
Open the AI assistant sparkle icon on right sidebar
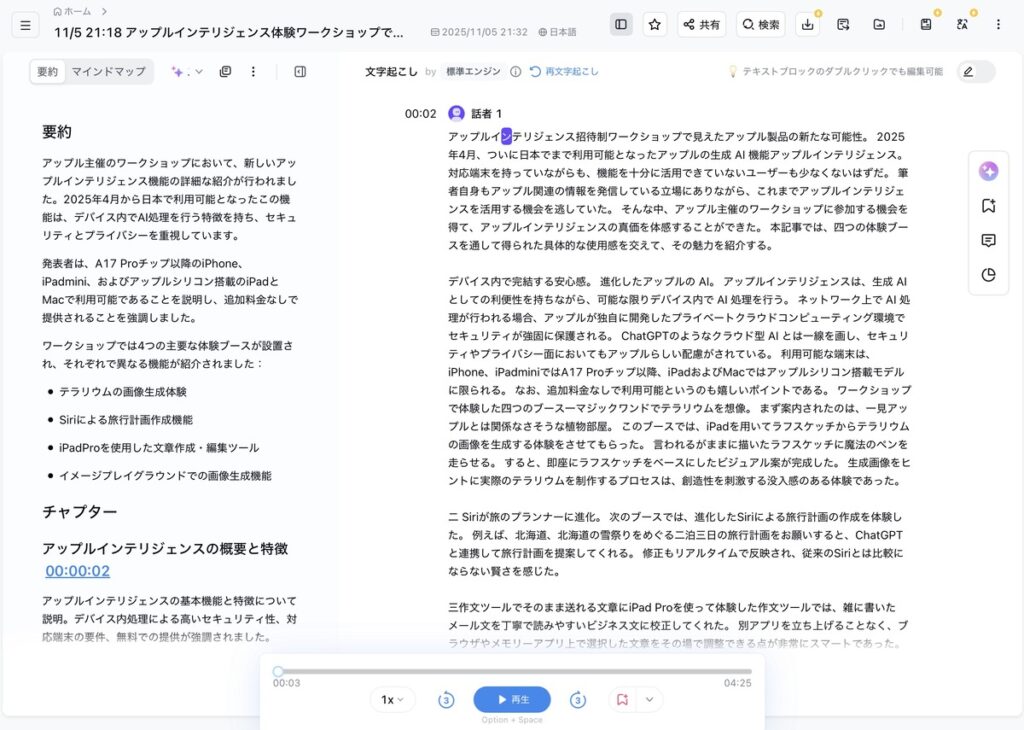(988, 170)
